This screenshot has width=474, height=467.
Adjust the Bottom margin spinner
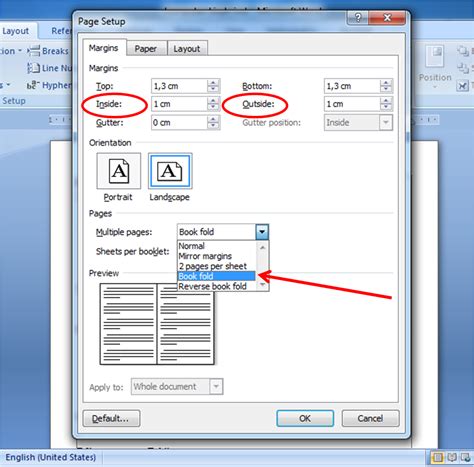386,86
